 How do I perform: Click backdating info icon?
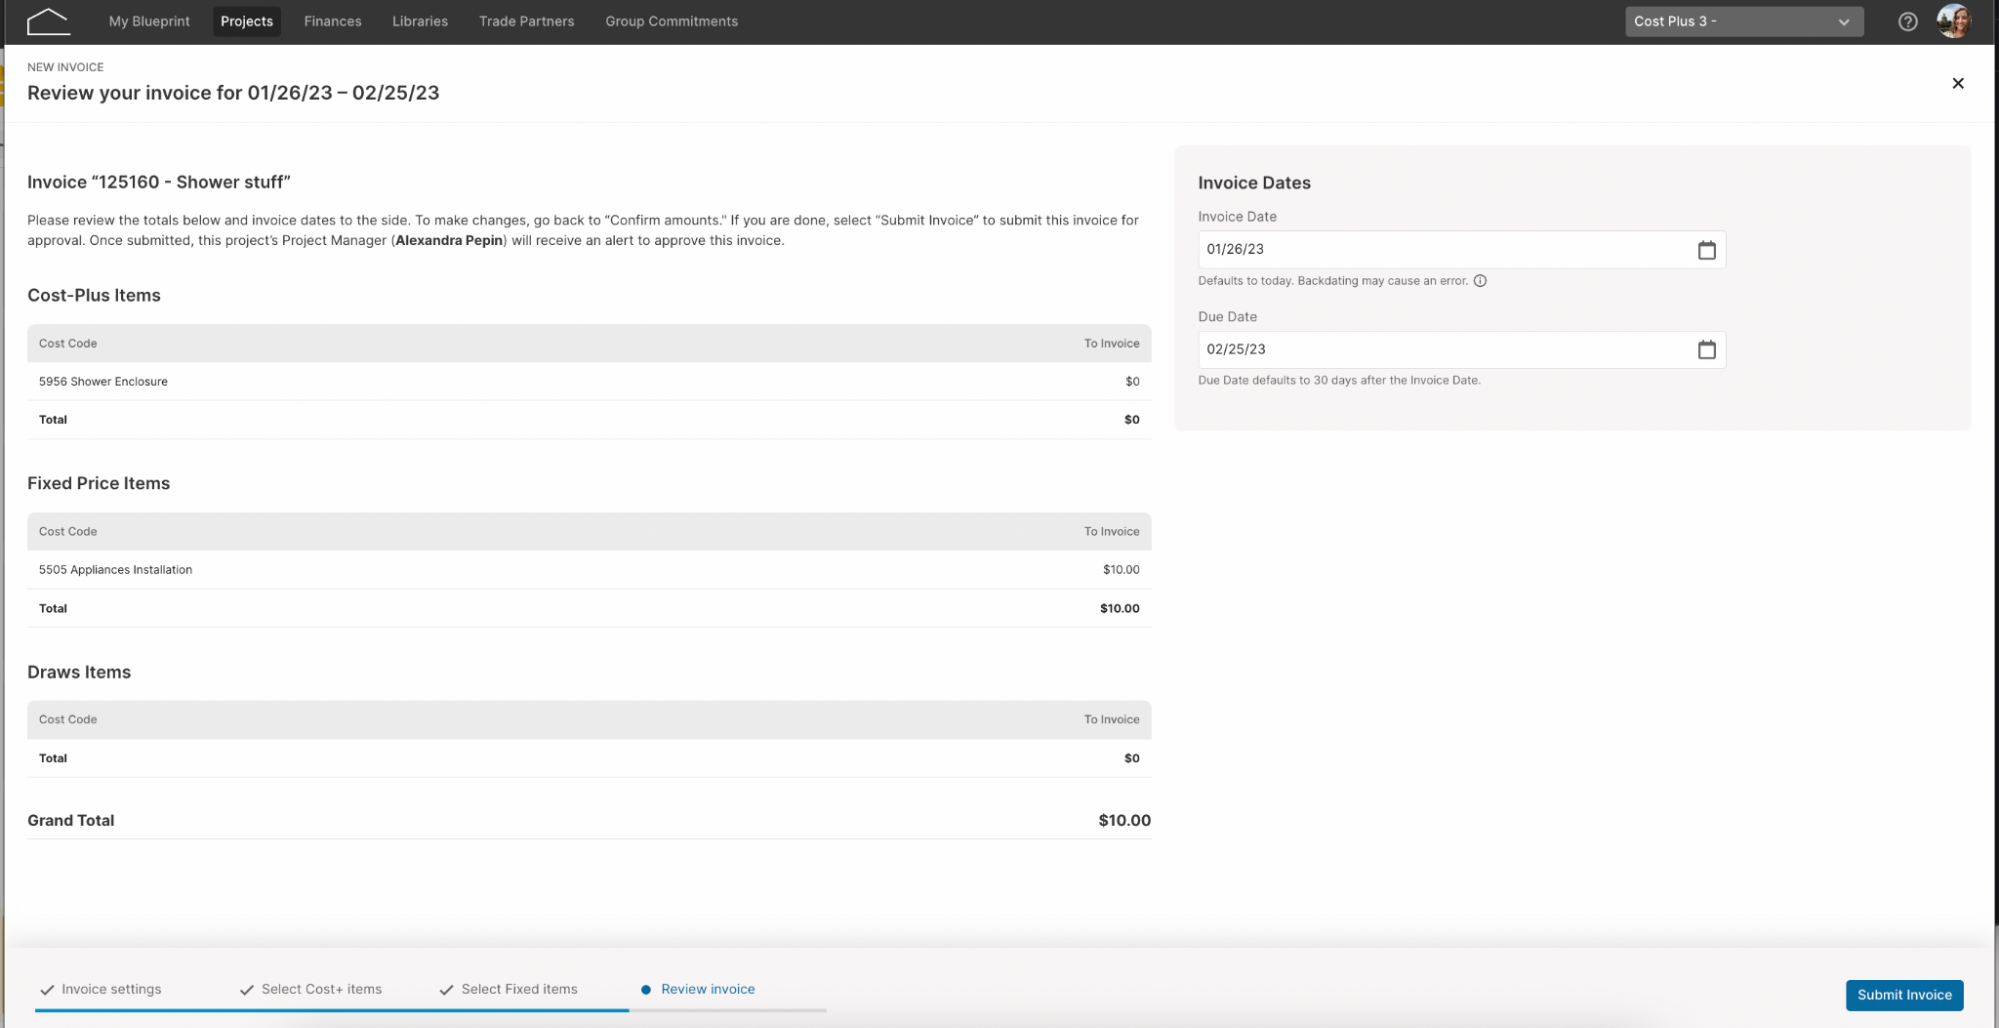(1480, 281)
